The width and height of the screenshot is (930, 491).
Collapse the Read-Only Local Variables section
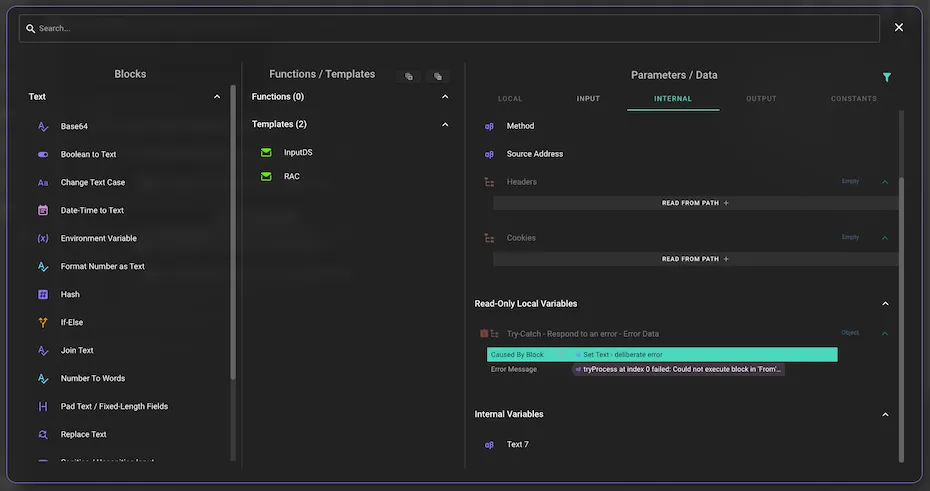coord(885,304)
